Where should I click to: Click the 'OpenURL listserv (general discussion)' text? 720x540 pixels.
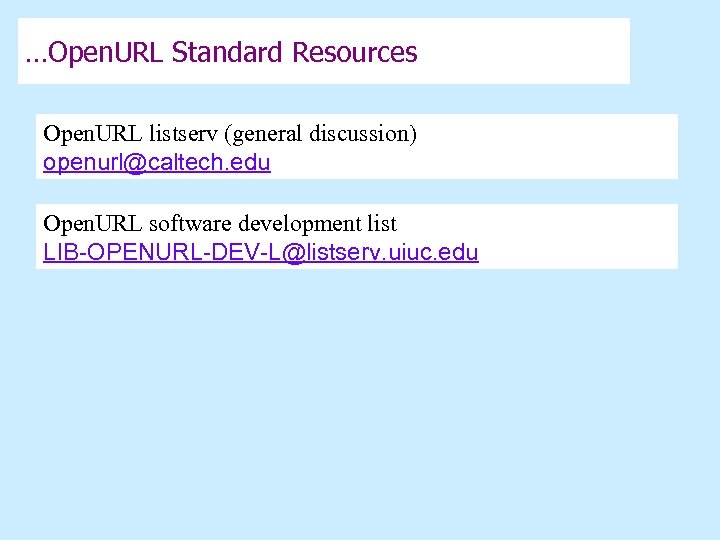[230, 134]
